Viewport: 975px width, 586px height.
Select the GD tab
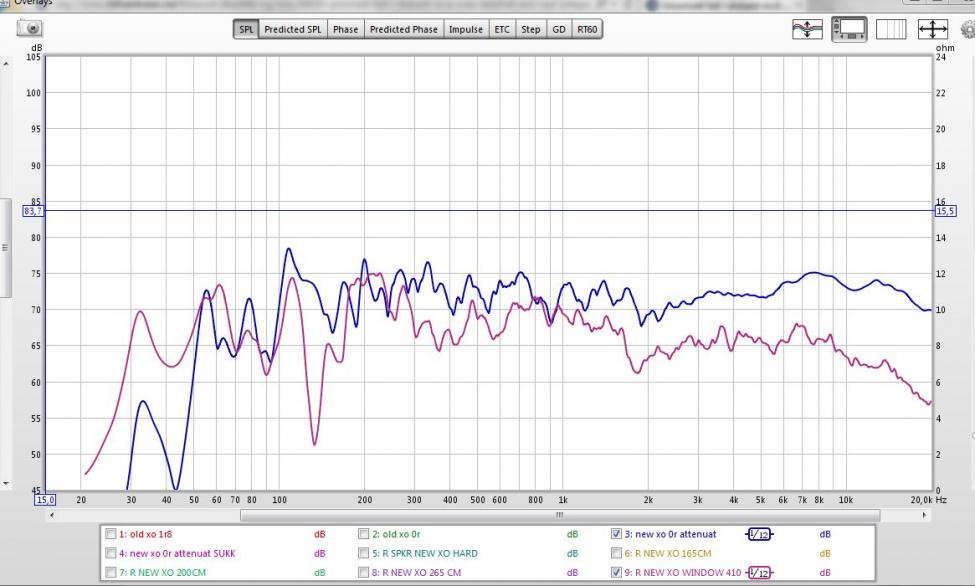point(559,29)
